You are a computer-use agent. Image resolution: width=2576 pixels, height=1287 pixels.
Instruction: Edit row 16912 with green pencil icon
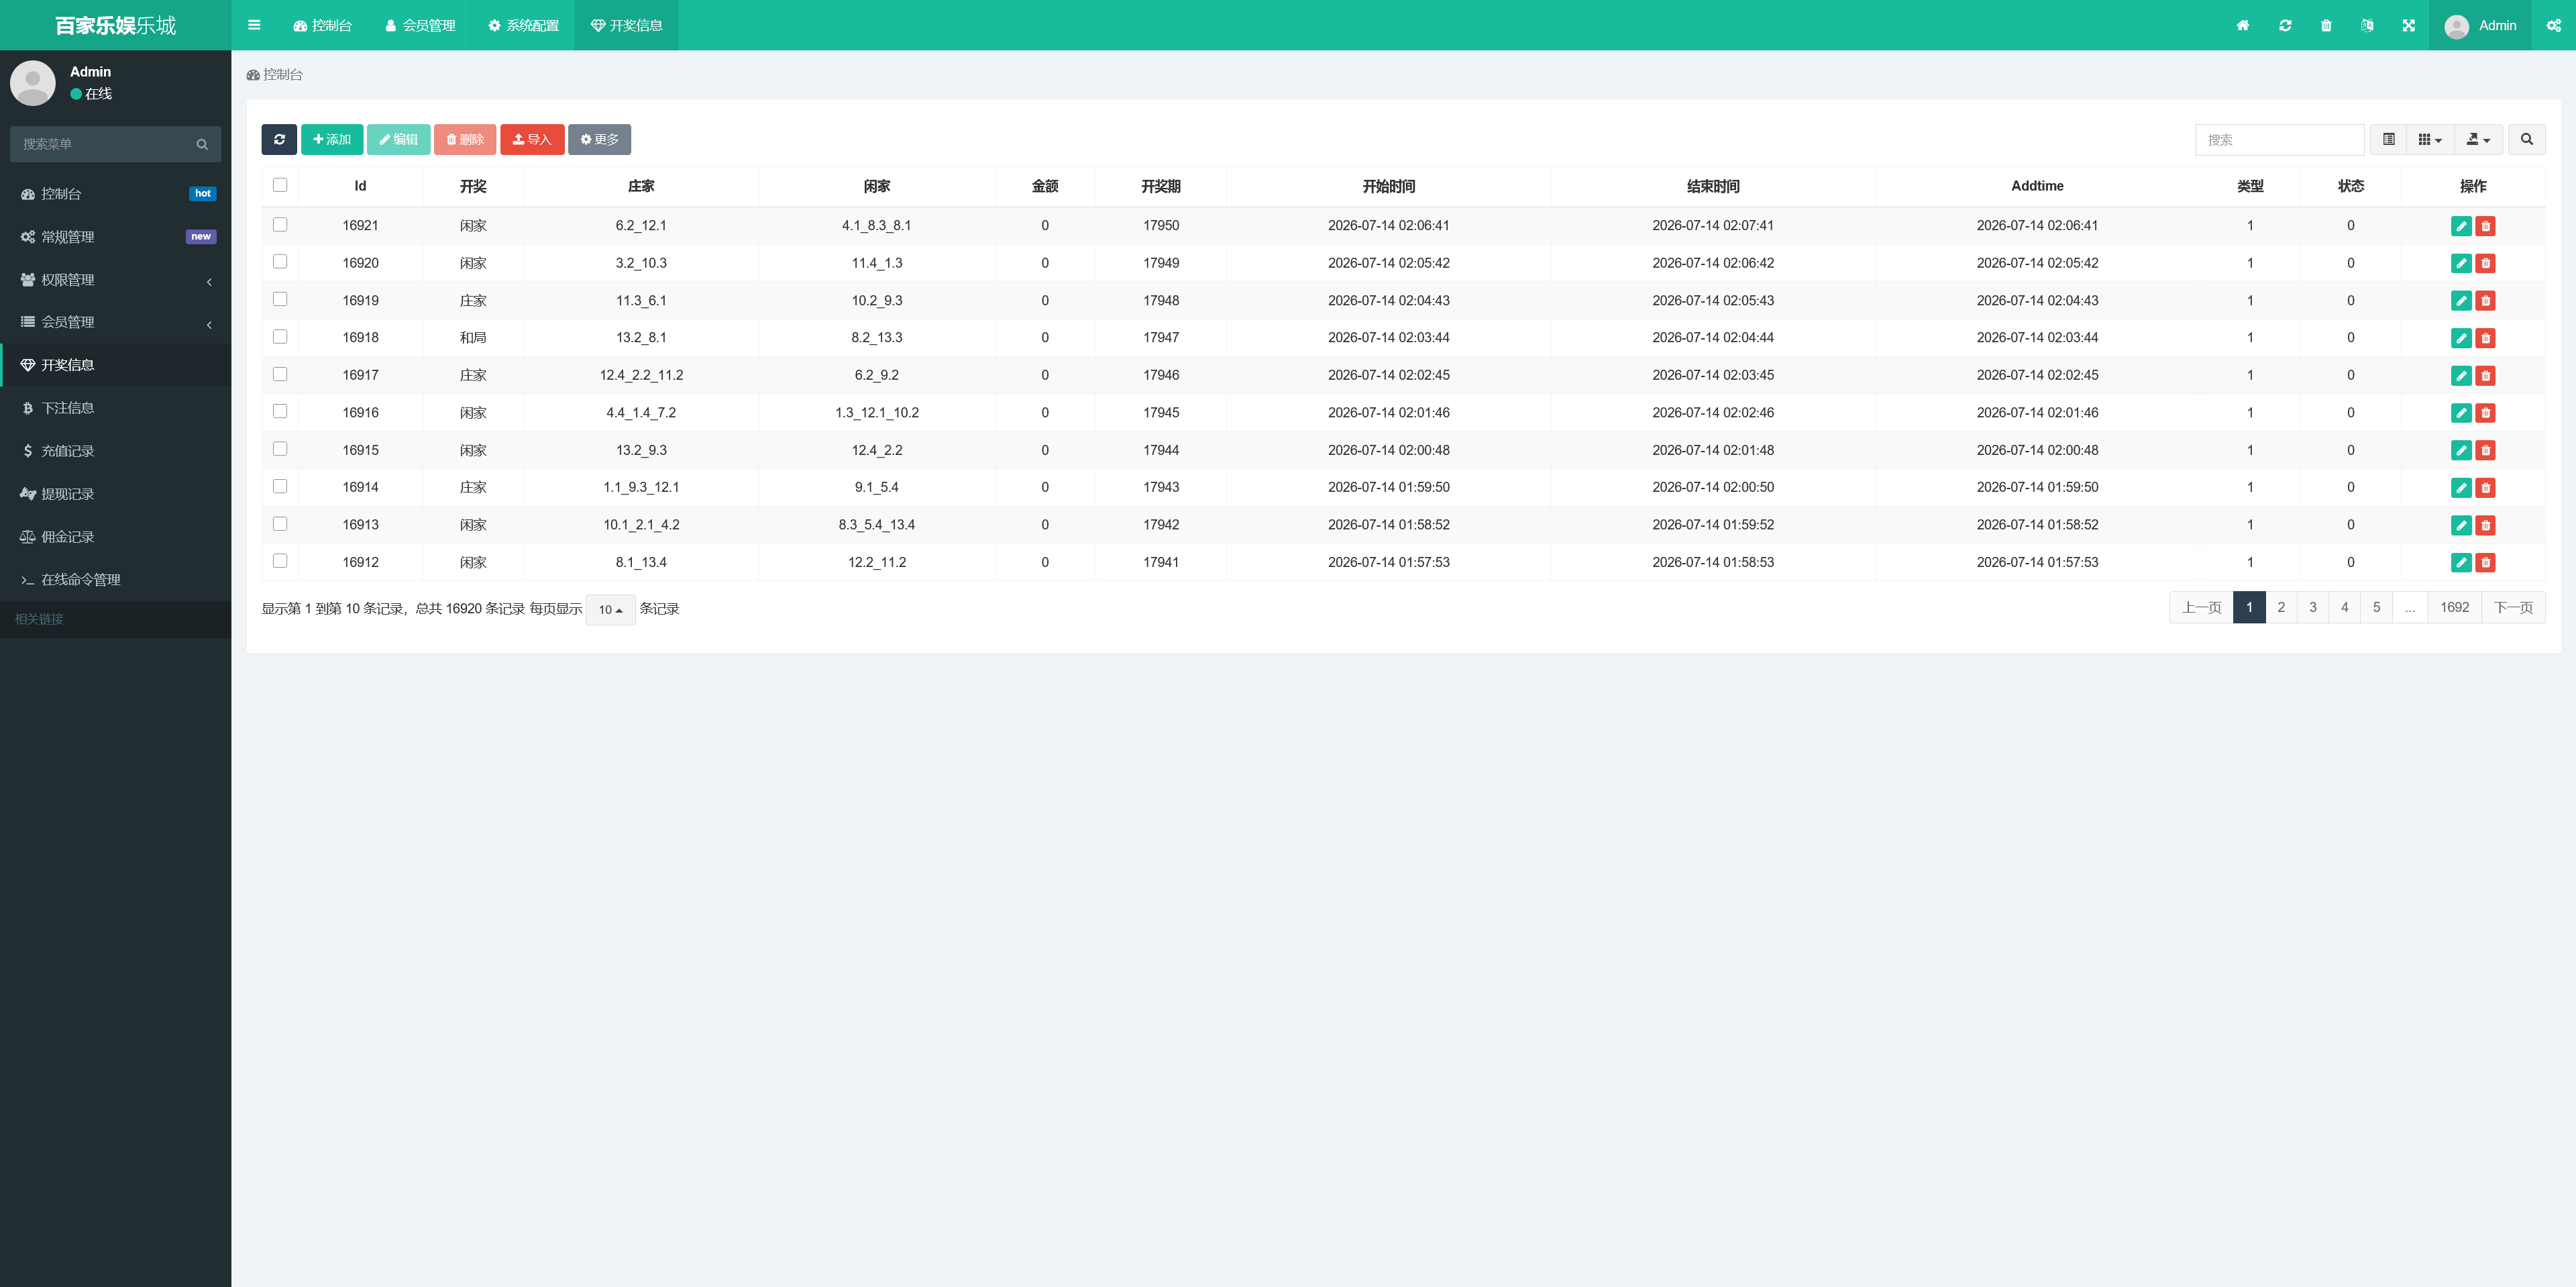tap(2461, 562)
